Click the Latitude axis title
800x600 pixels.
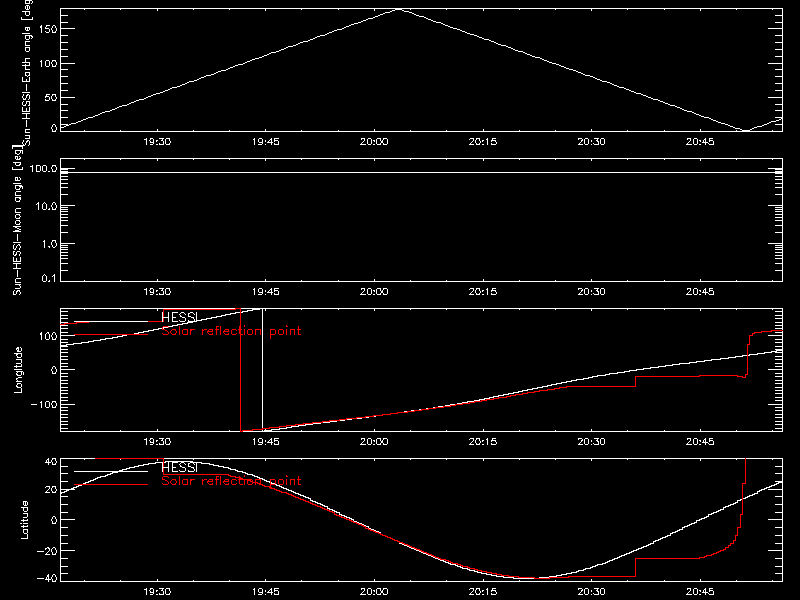[24, 520]
